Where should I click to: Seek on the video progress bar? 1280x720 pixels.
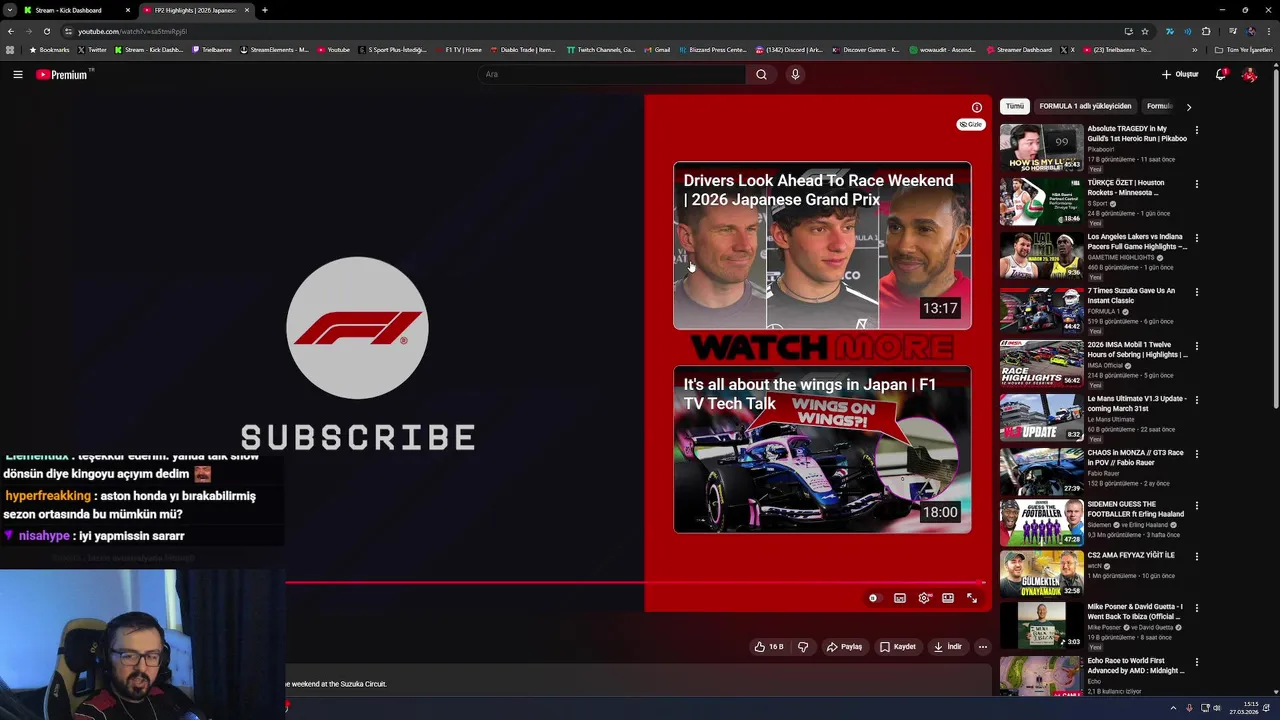[636, 582]
